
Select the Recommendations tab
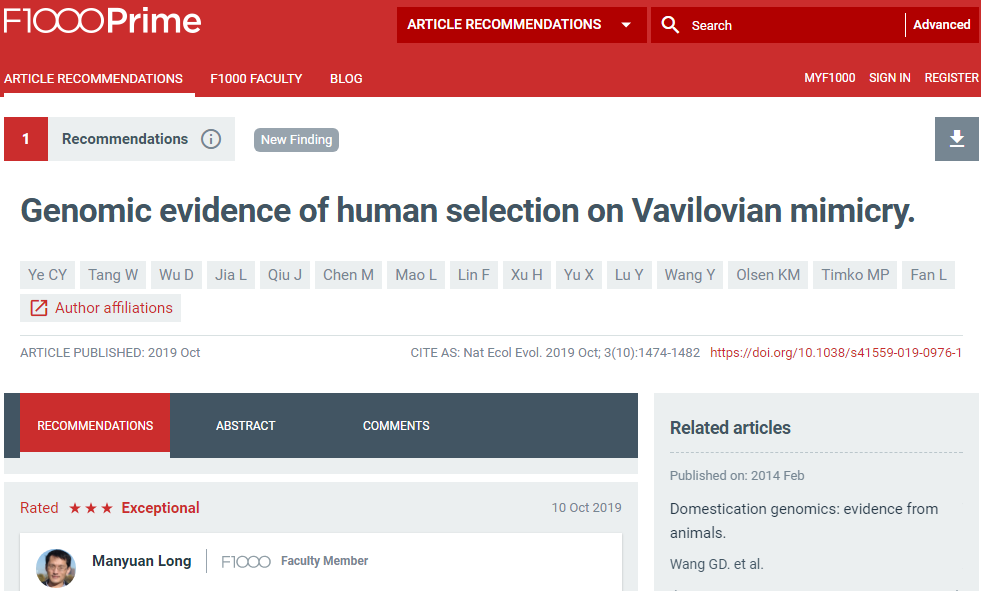pyautogui.click(x=95, y=423)
